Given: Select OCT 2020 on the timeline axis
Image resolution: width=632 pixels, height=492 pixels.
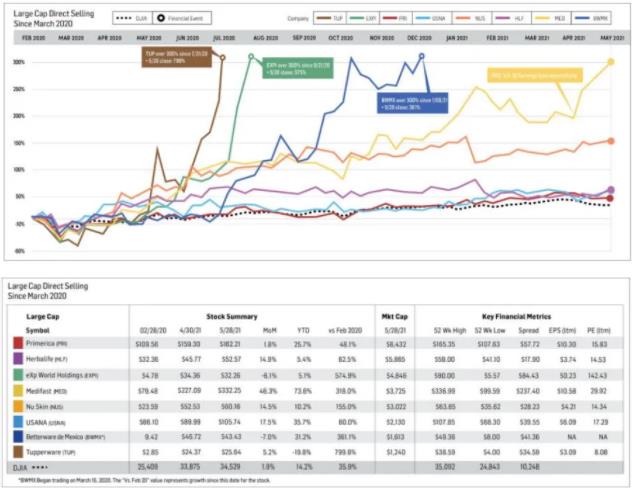Looking at the screenshot, I should [x=341, y=38].
